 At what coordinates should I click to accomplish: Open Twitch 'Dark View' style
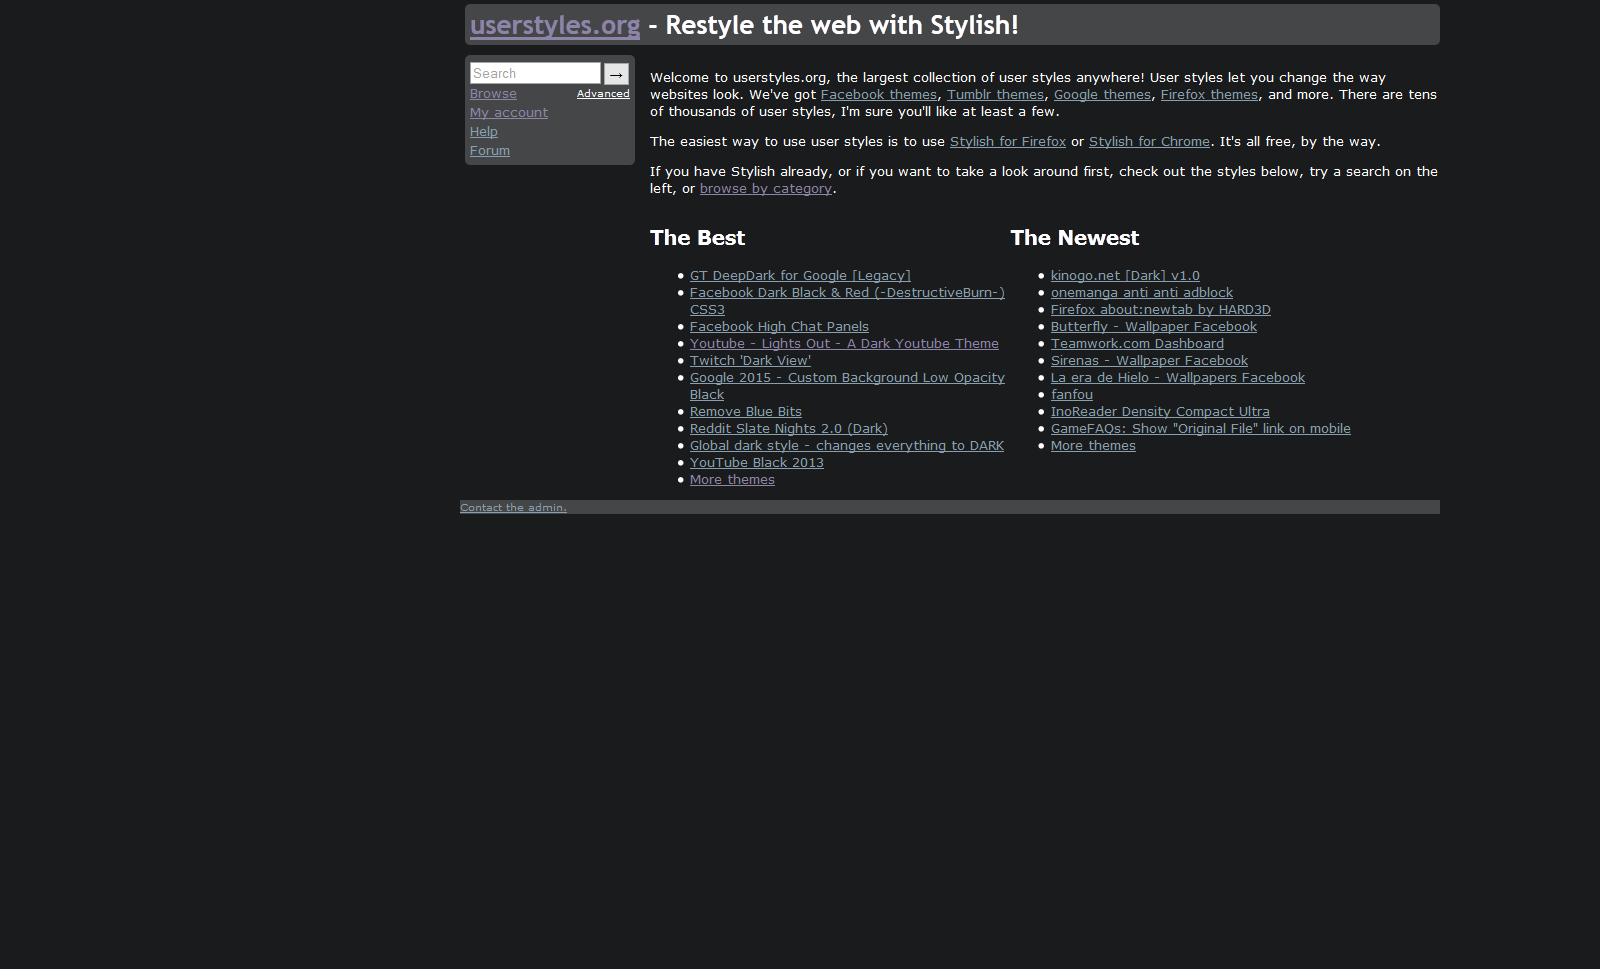click(x=750, y=361)
